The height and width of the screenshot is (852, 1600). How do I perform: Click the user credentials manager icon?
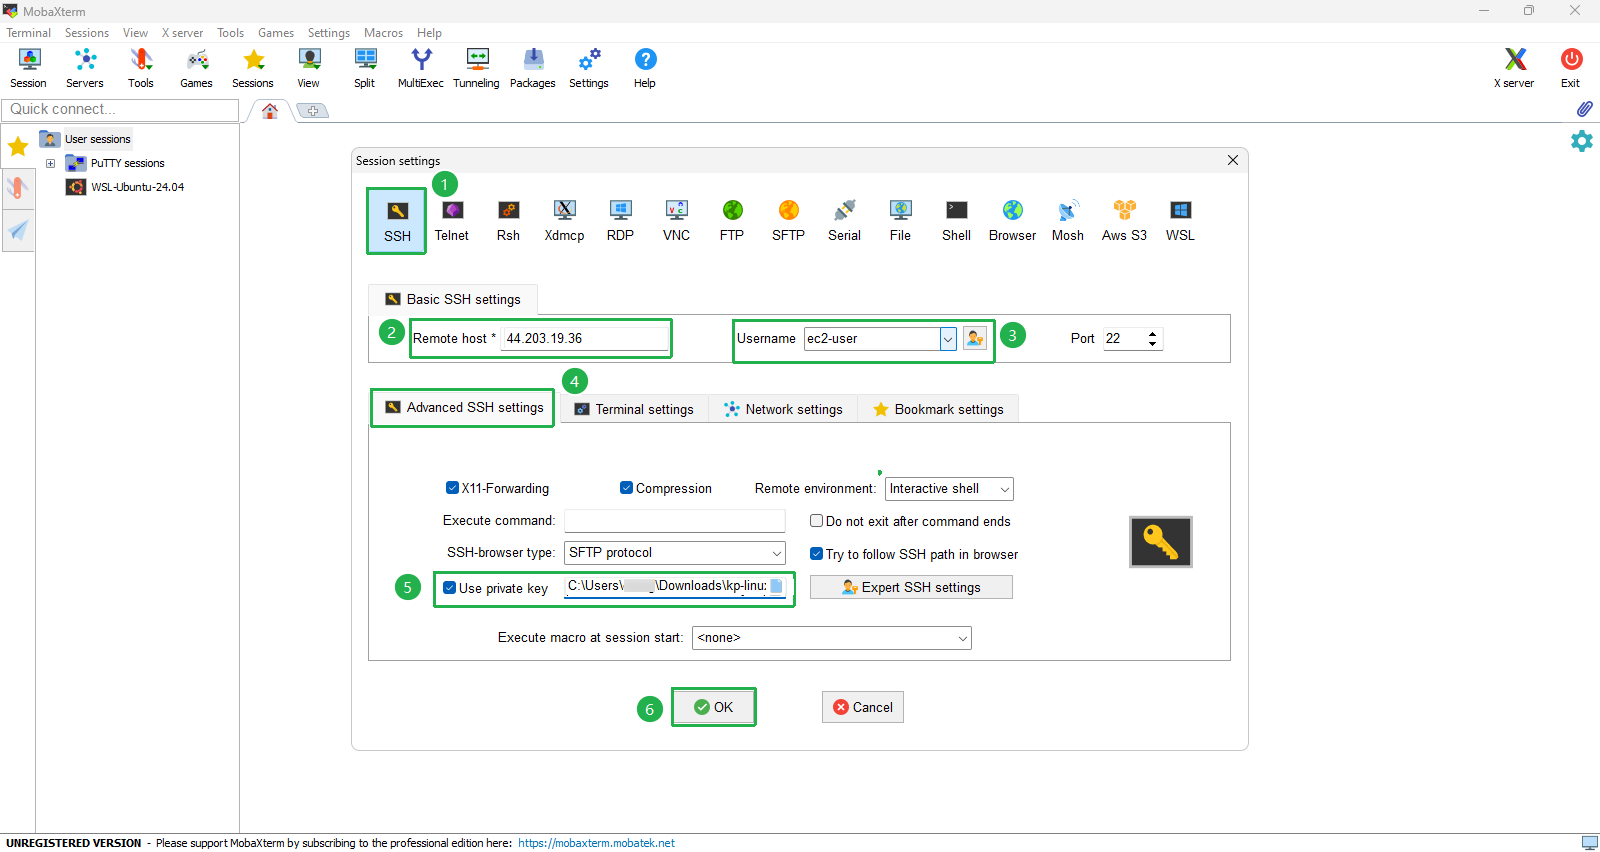975,338
